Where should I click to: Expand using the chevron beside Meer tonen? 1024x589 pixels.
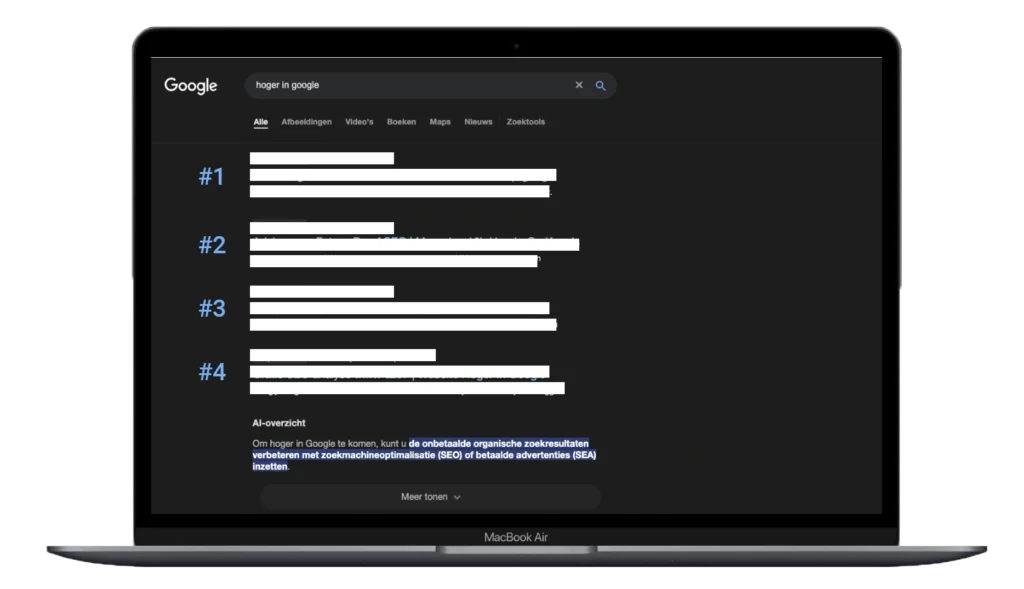click(457, 497)
